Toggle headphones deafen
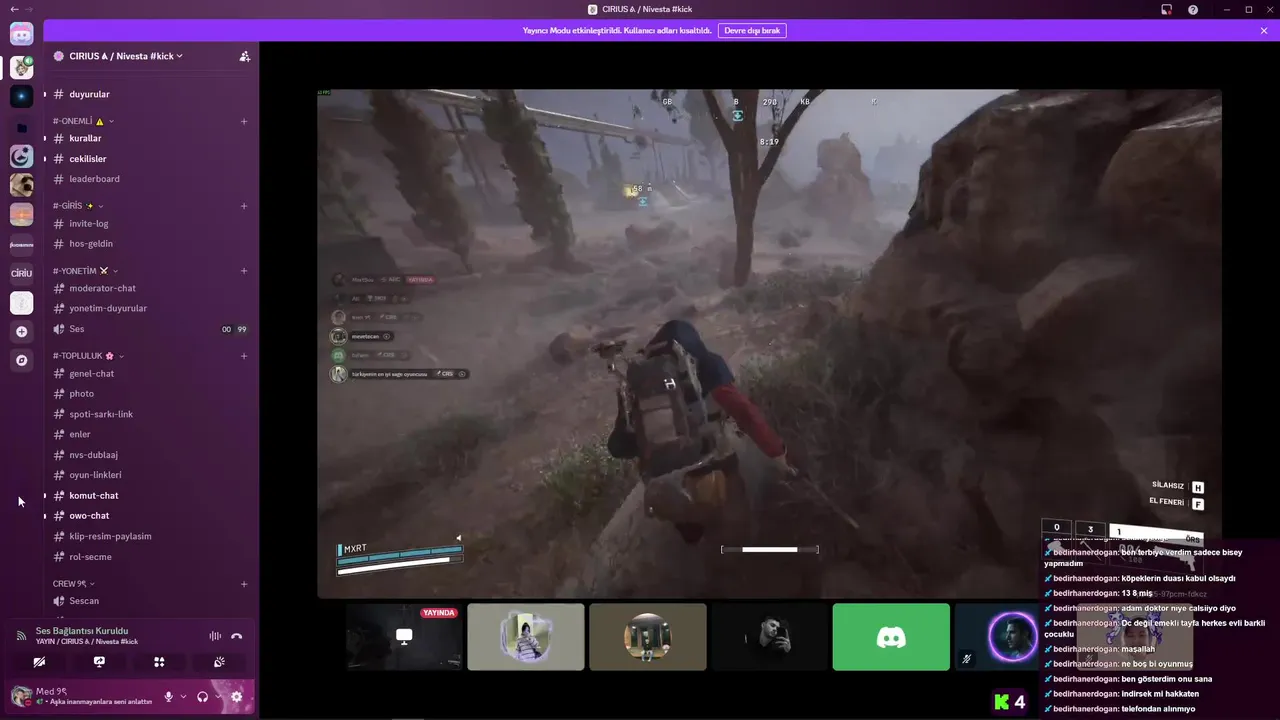 click(202, 697)
